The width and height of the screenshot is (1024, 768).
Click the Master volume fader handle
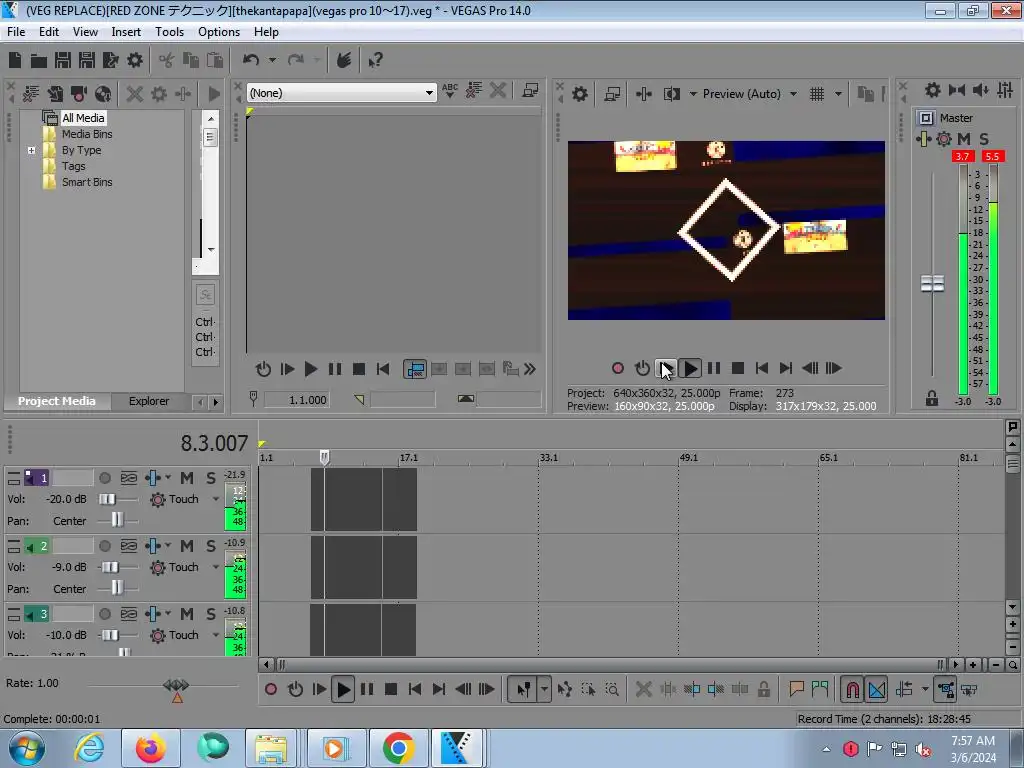pyautogui.click(x=932, y=283)
